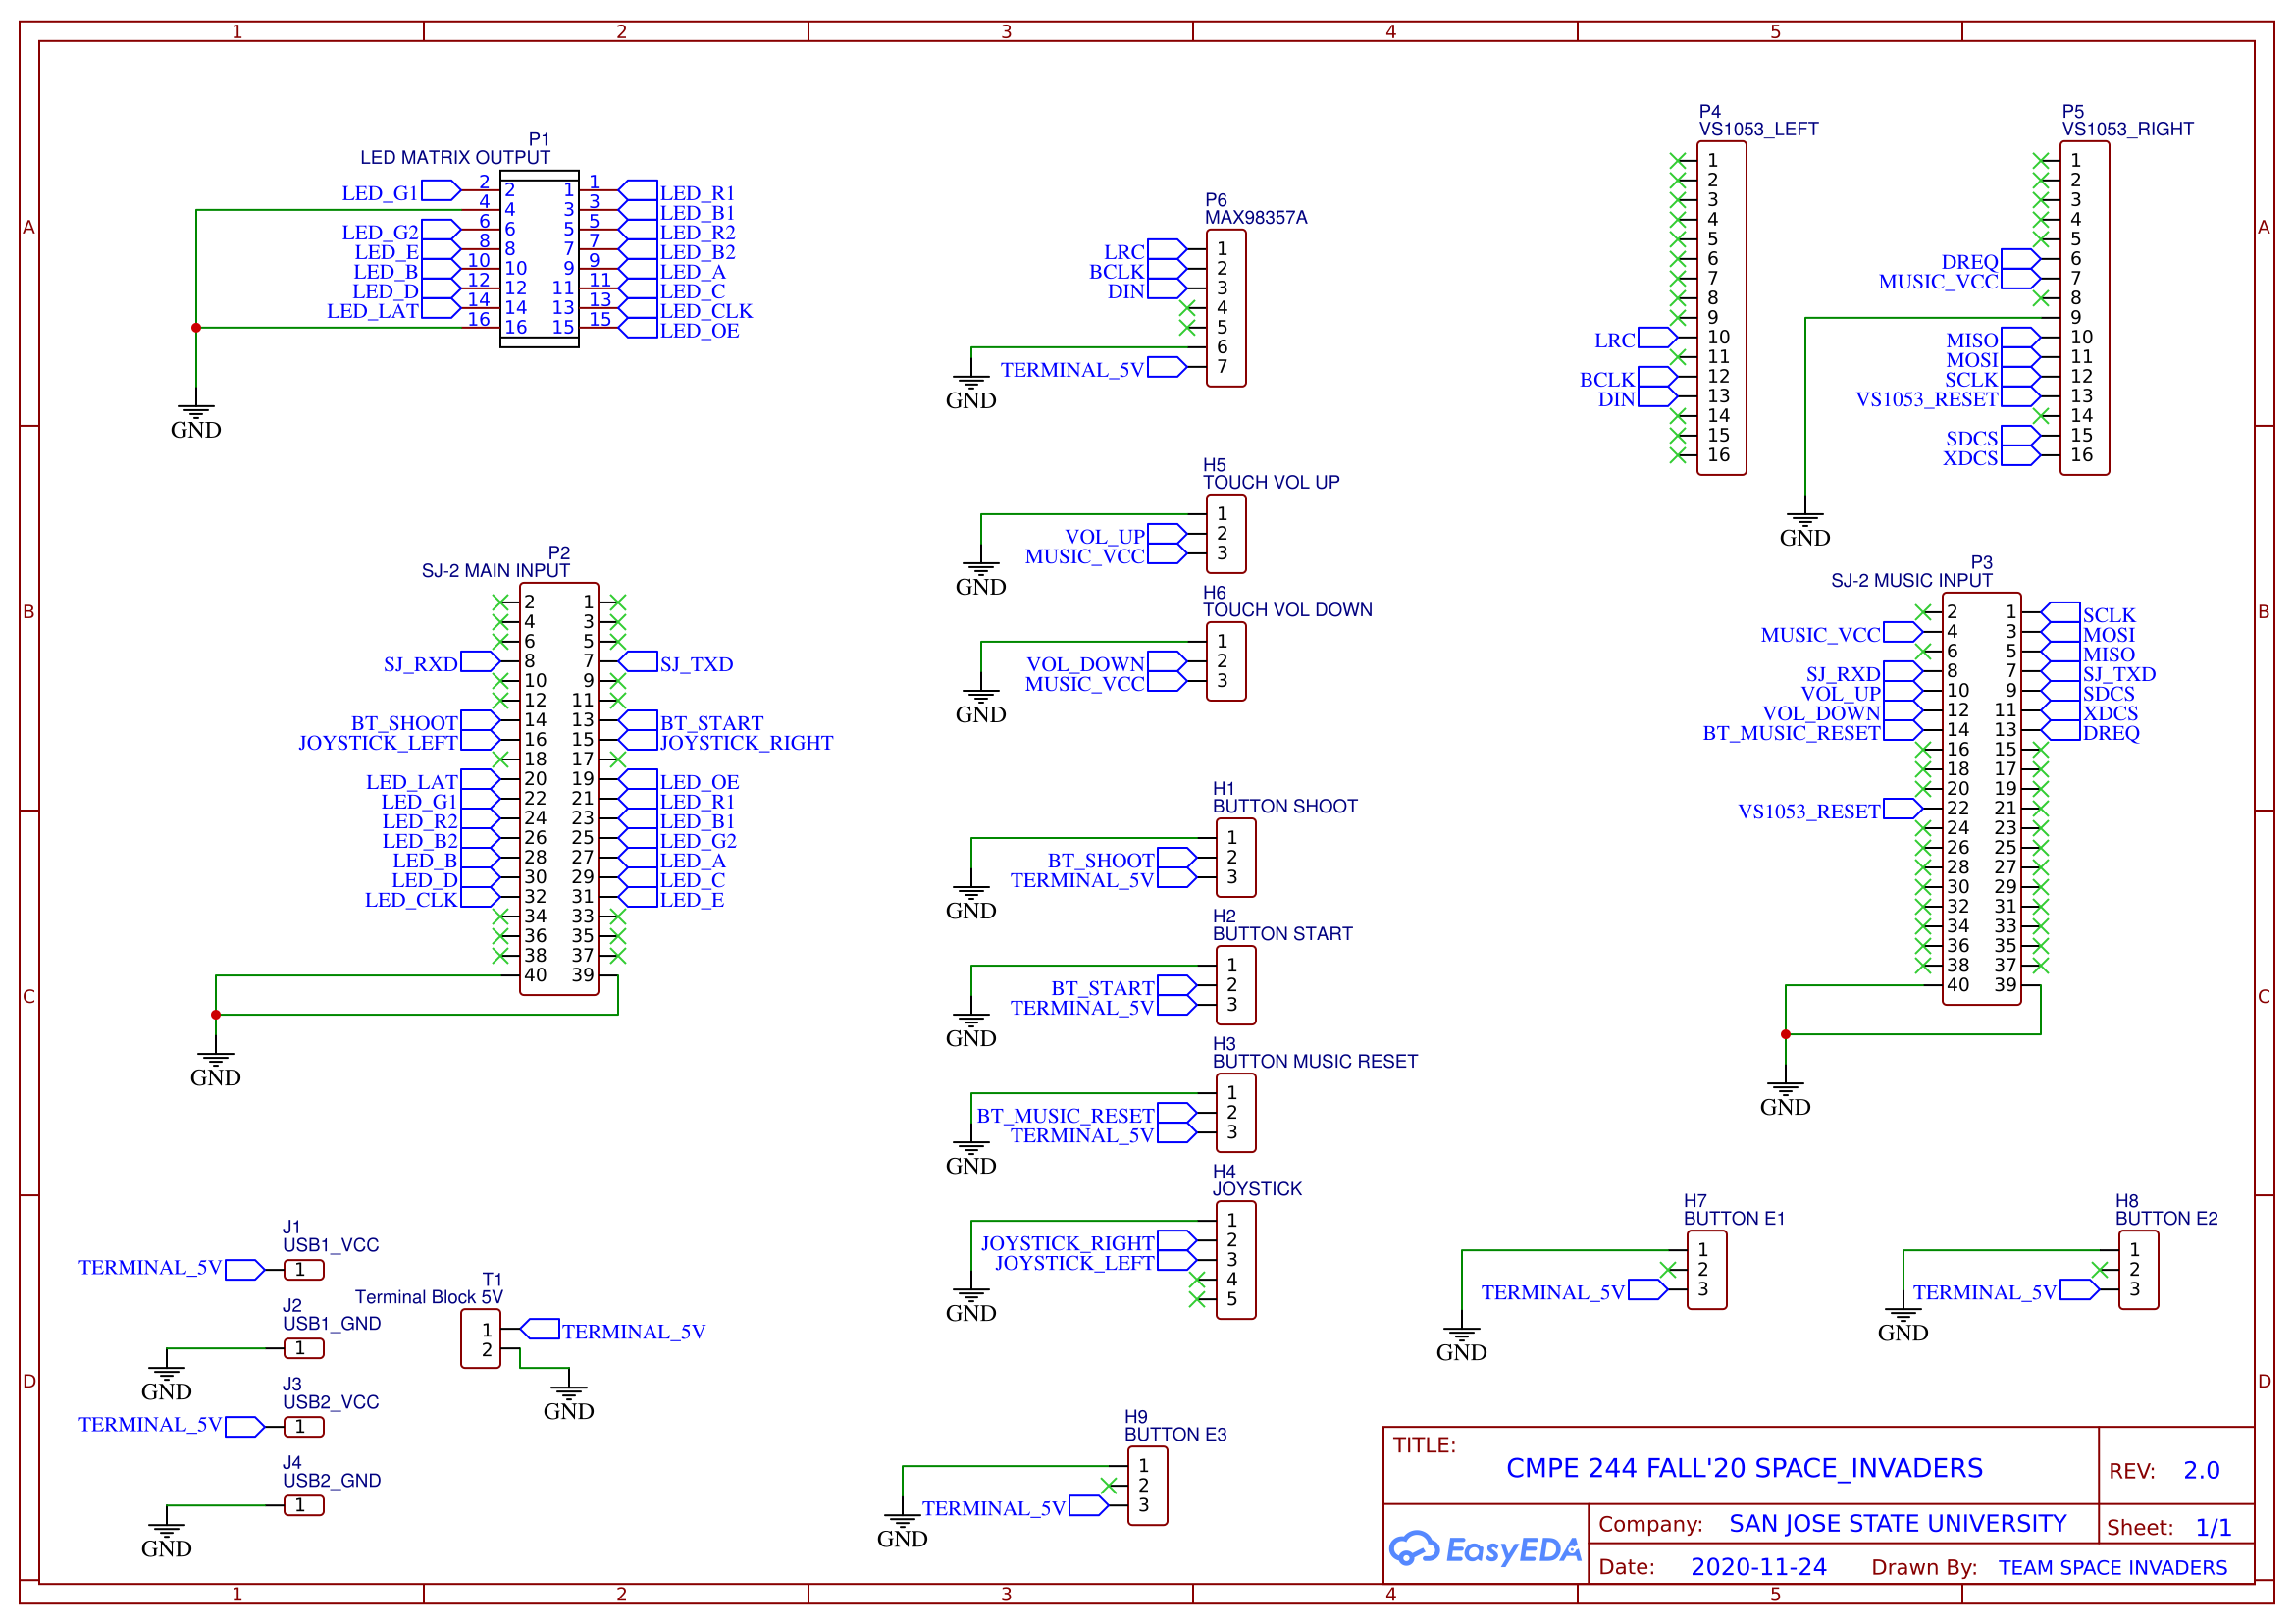This screenshot has height=1624, width=2294.
Task: Click BT_MUSIC_RESET net label beside P3
Action: 1791,733
